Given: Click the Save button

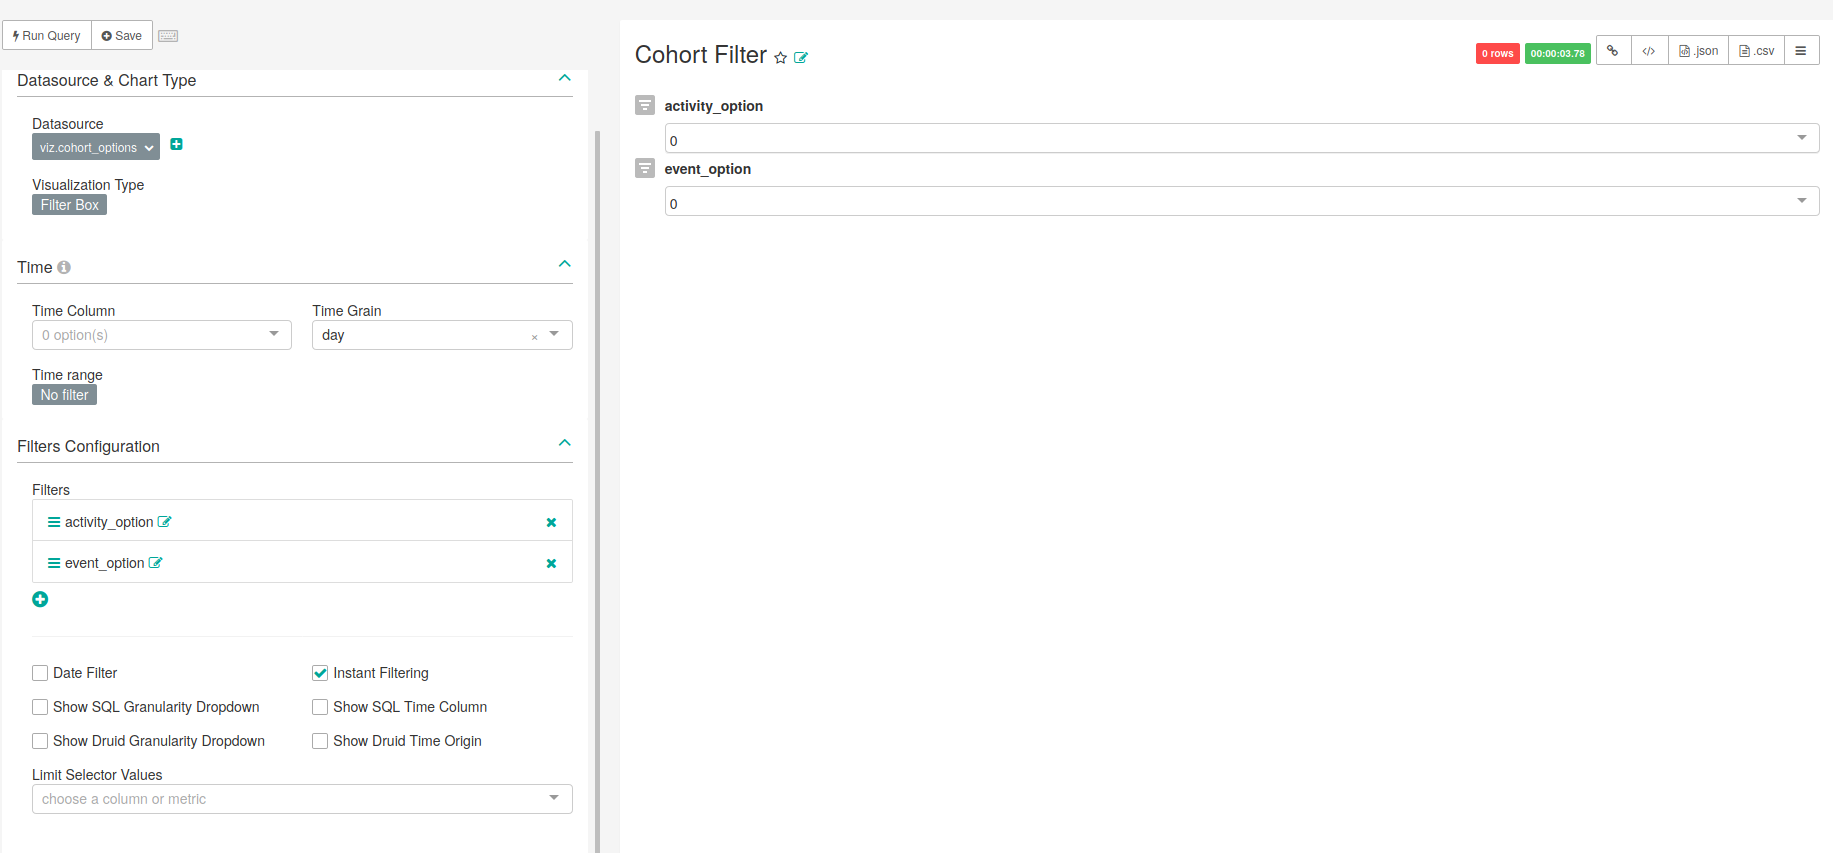Looking at the screenshot, I should (122, 35).
